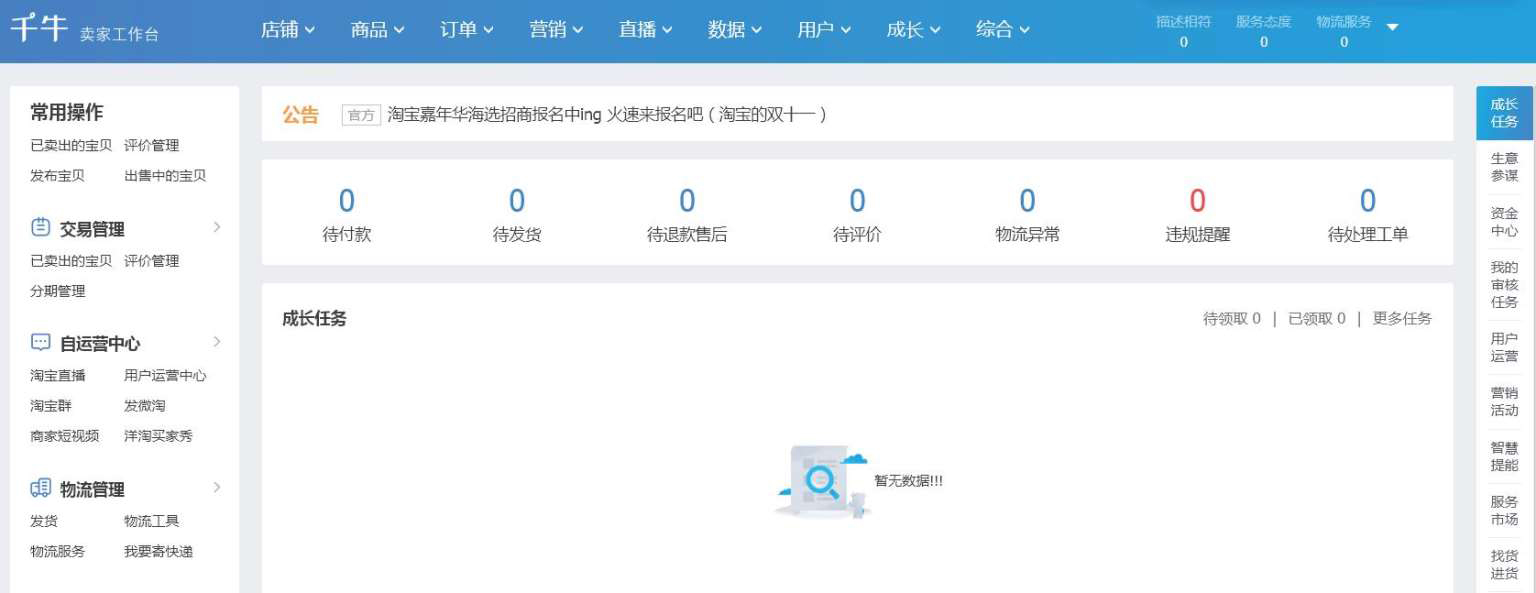Switch to 生意参谋 in right sidebar
The image size is (1536, 593).
point(1504,167)
